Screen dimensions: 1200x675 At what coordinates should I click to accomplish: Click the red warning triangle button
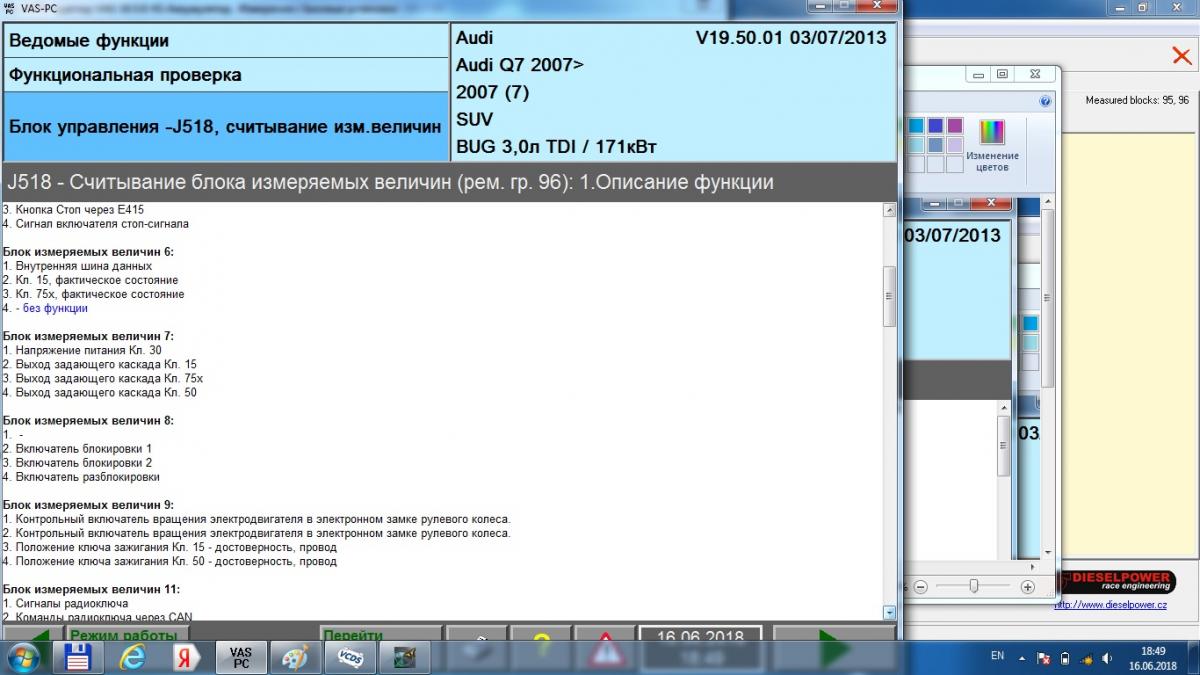coord(604,648)
